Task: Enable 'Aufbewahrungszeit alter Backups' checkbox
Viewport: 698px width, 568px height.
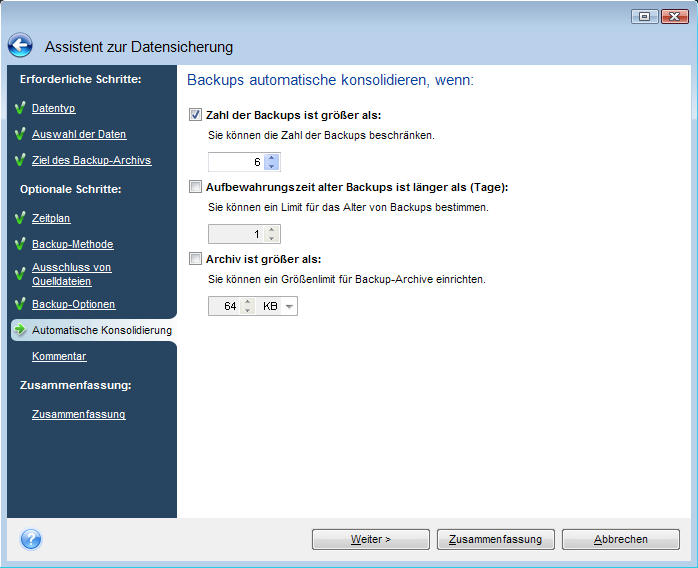Action: coord(195,187)
